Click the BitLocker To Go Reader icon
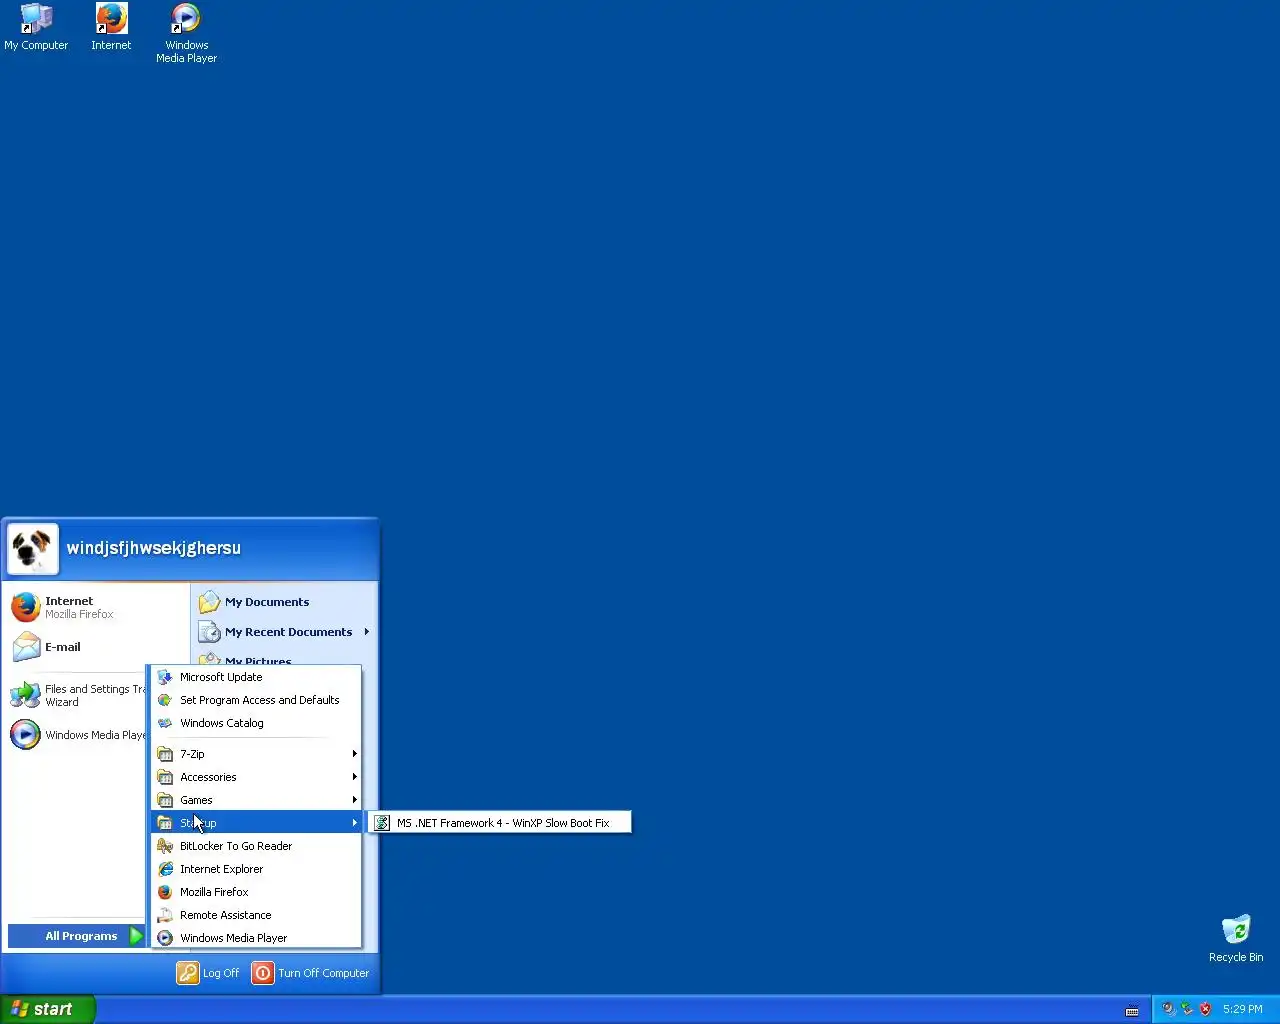This screenshot has width=1280, height=1024. click(165, 846)
